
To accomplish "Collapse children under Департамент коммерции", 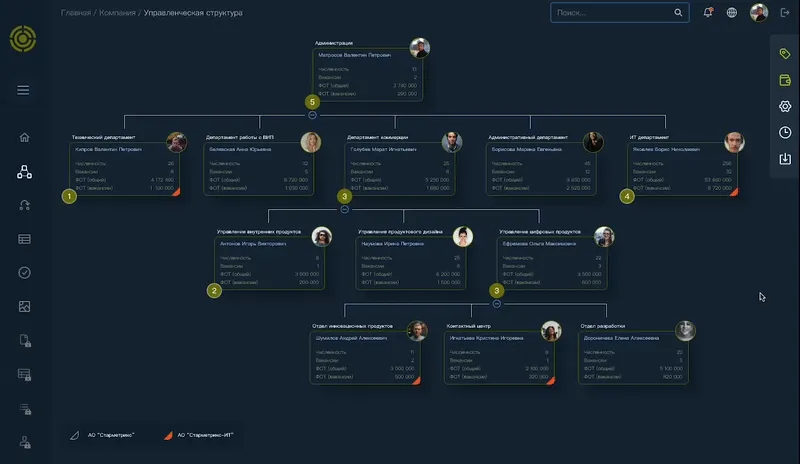I will [x=345, y=210].
